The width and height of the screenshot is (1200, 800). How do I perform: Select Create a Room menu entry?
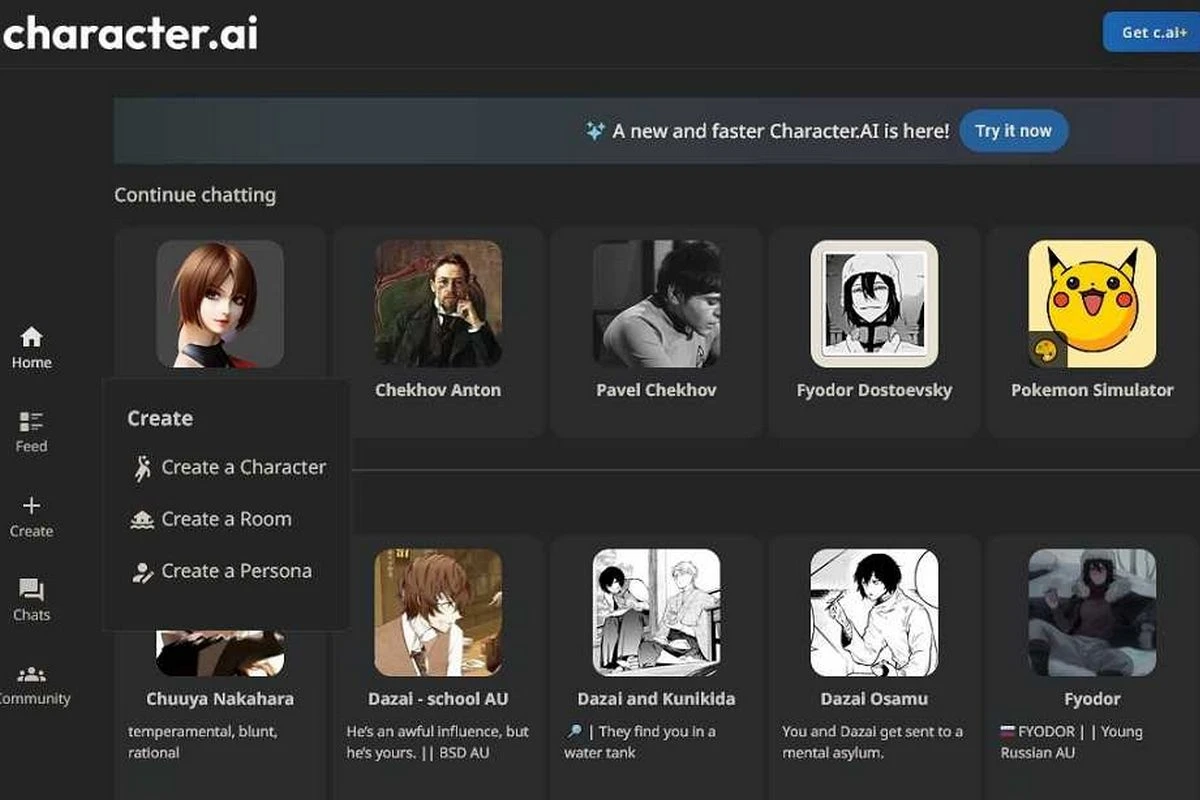(x=212, y=519)
